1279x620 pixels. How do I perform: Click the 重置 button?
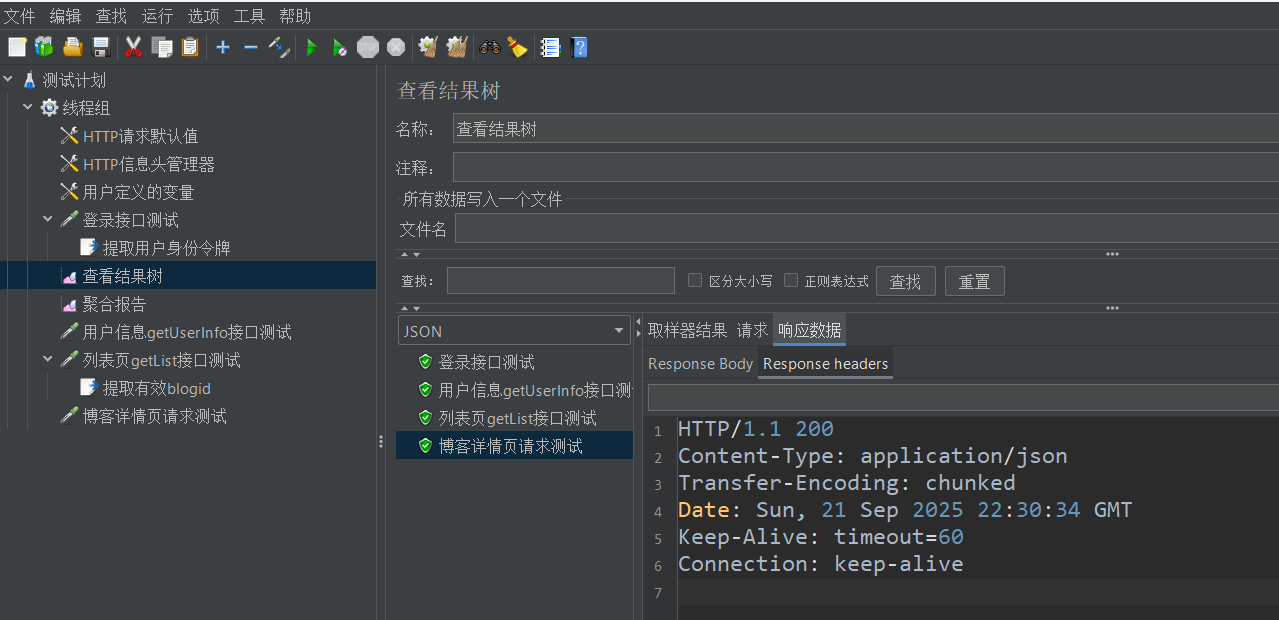click(x=974, y=281)
